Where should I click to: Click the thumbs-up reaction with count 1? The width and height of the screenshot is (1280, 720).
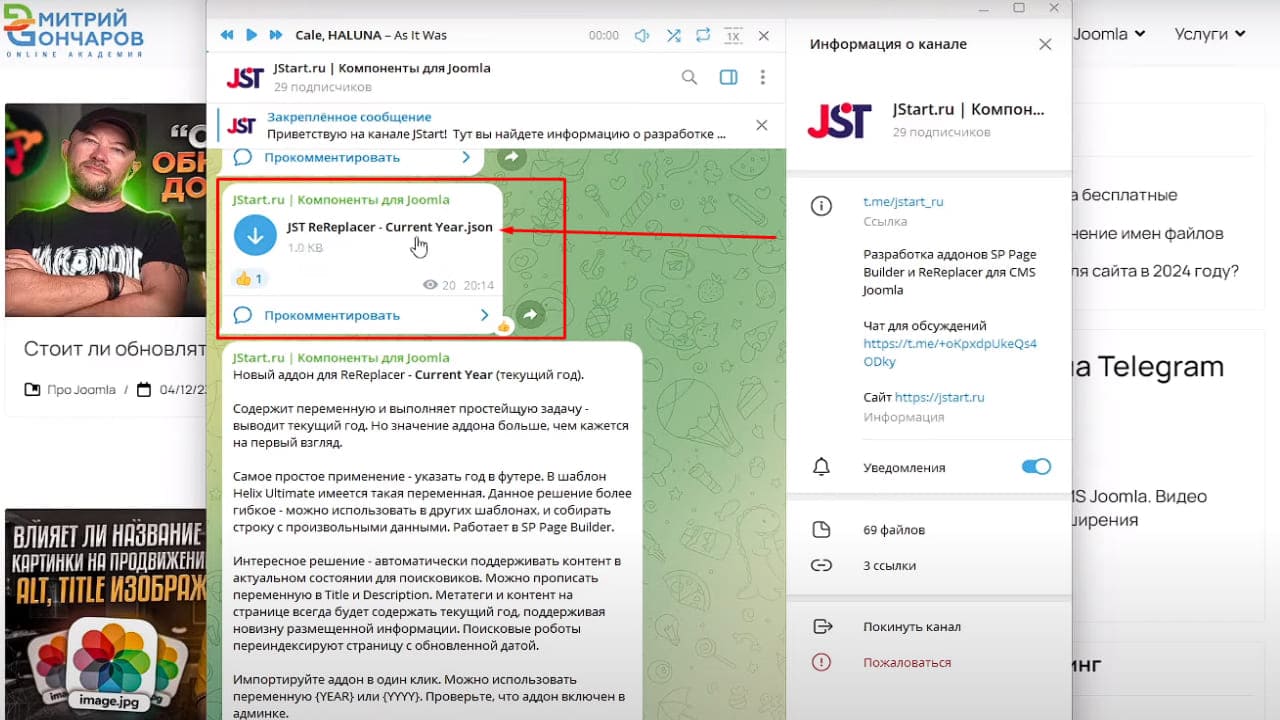tap(248, 279)
